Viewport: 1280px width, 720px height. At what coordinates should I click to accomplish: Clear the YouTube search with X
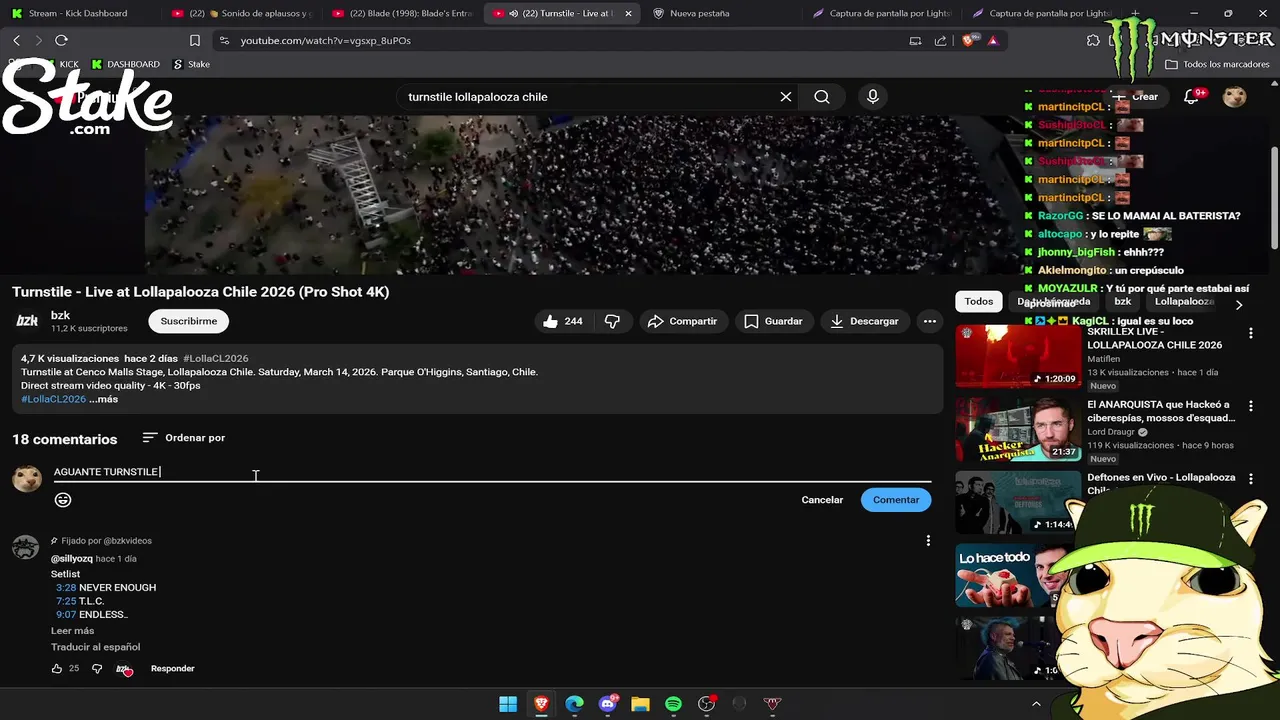tap(786, 97)
